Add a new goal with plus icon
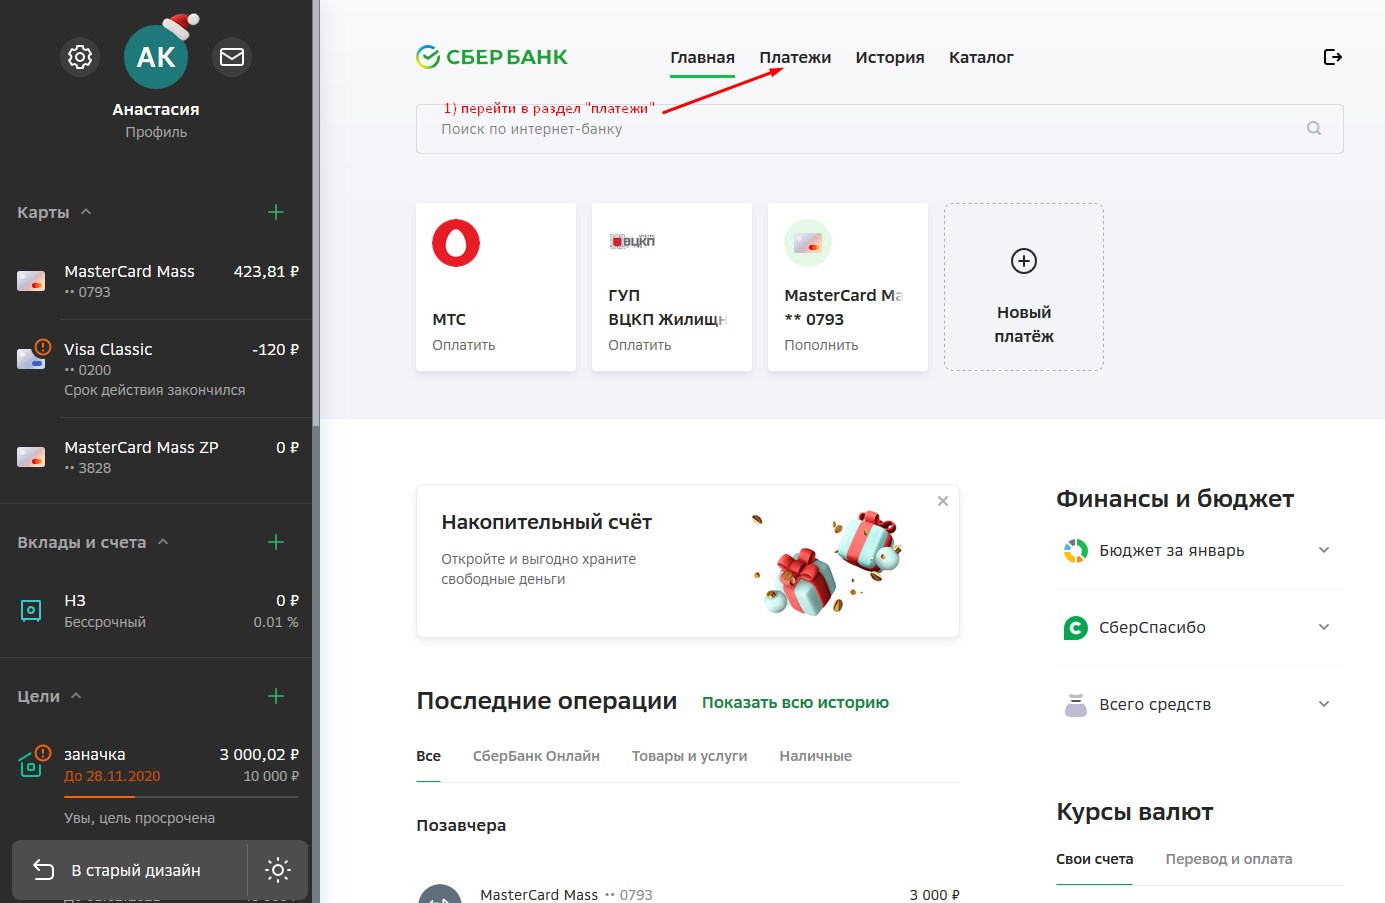 [x=276, y=696]
